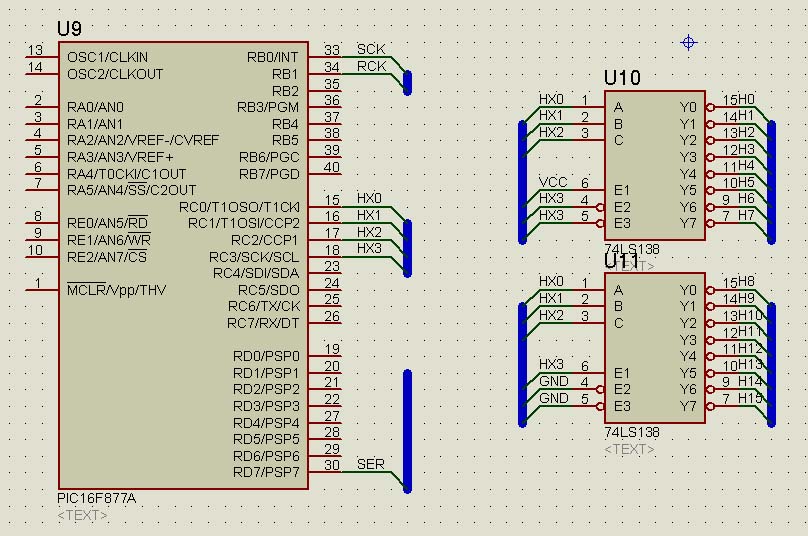The width and height of the screenshot is (808, 536).
Task: Click the <TEXT> placeholder below PIC16F877A
Action: (x=82, y=515)
